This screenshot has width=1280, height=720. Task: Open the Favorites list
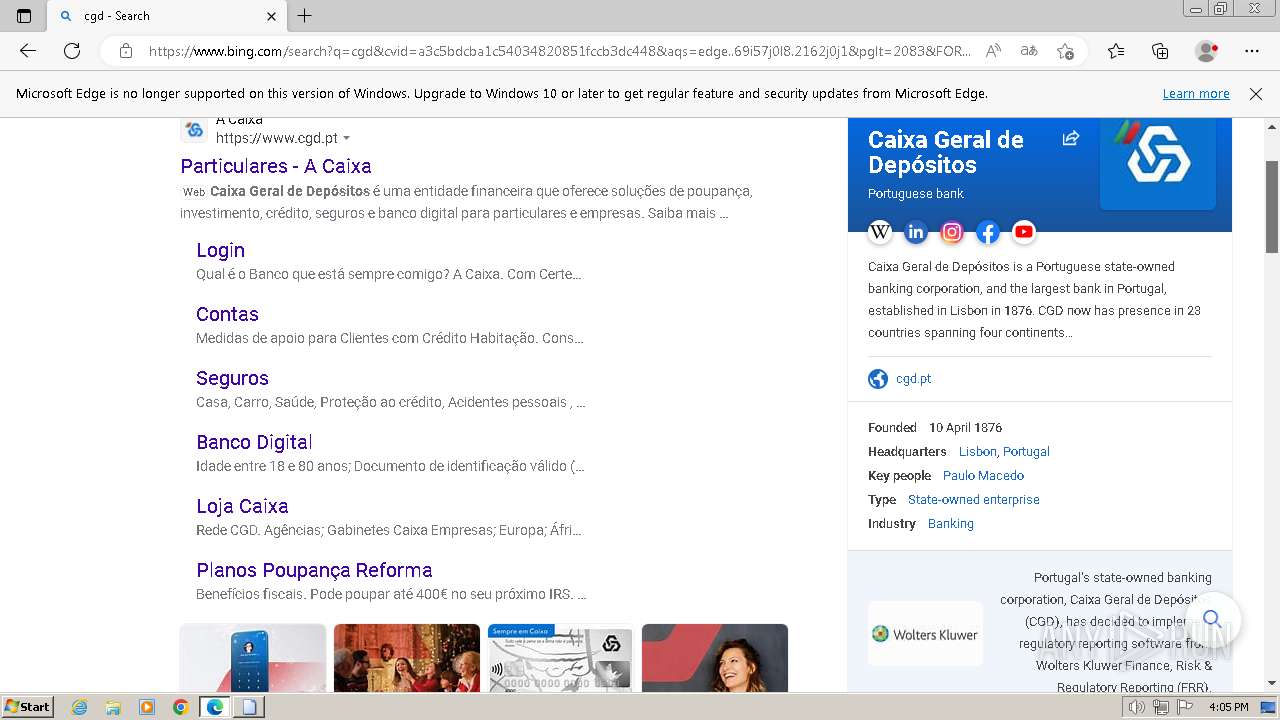point(1116,51)
